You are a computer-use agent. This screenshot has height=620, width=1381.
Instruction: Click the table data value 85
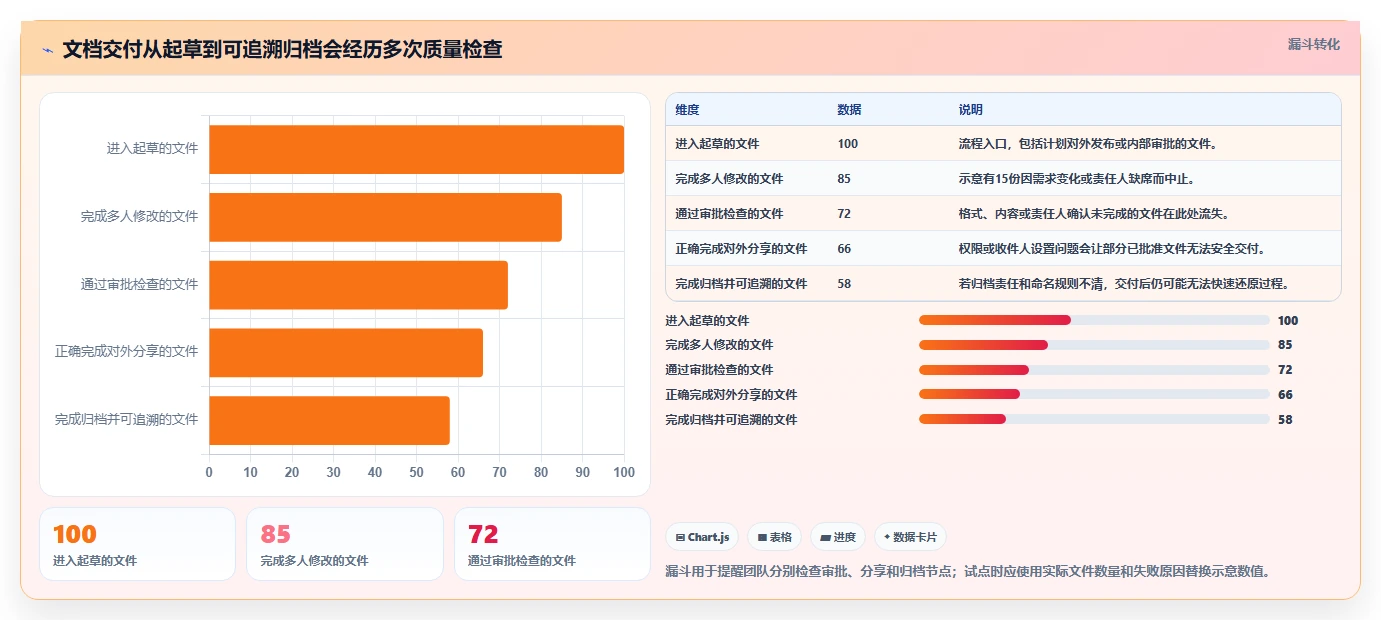click(x=844, y=179)
